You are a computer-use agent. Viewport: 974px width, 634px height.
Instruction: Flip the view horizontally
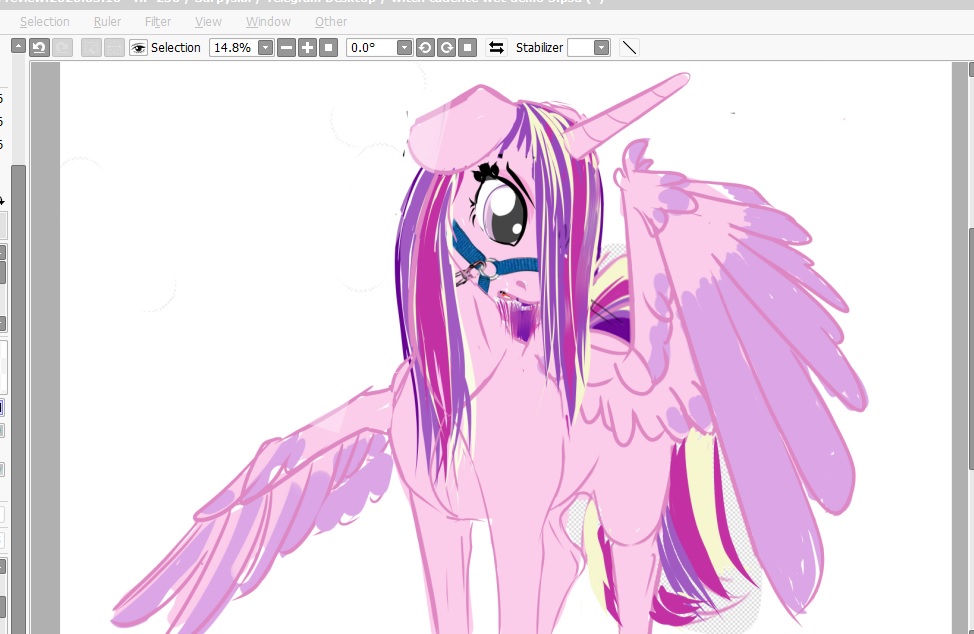click(496, 48)
